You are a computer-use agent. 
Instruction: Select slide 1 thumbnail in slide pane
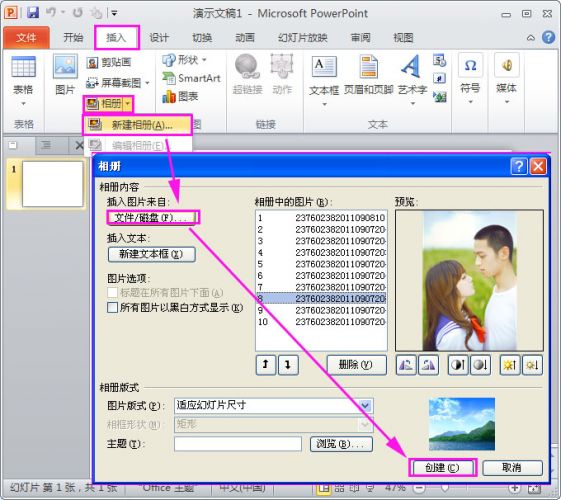(x=53, y=184)
